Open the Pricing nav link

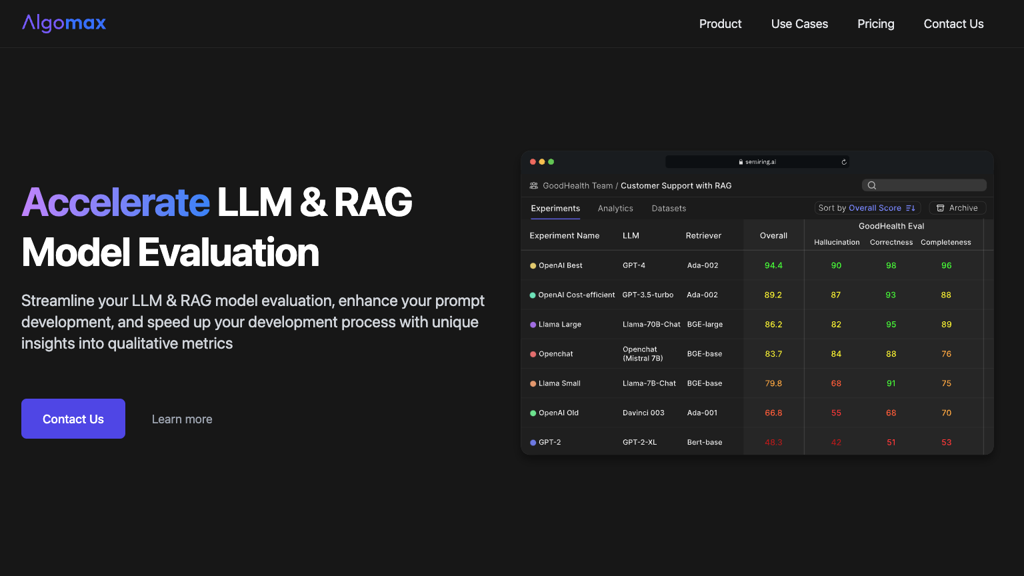[875, 24]
